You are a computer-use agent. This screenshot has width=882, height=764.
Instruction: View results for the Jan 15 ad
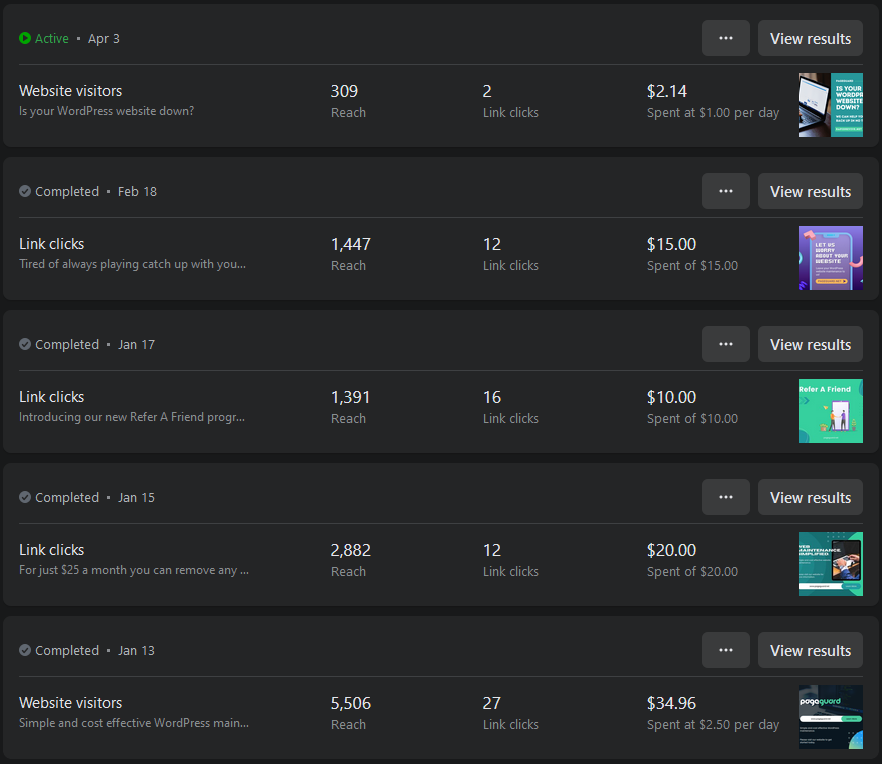click(x=810, y=497)
